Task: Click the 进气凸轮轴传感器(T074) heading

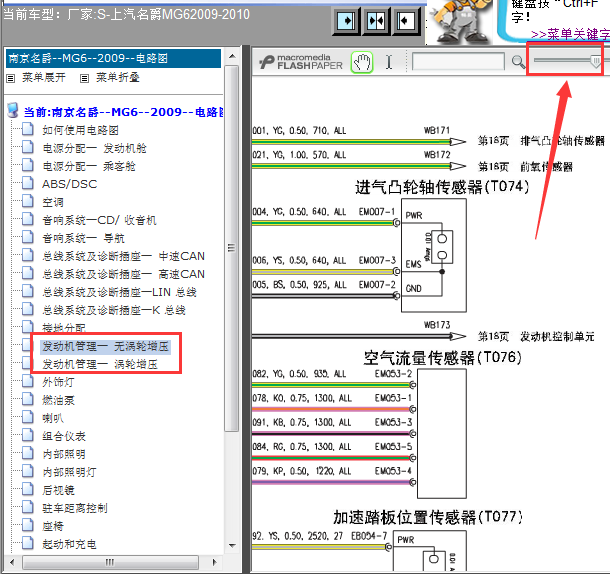Action: (442, 187)
